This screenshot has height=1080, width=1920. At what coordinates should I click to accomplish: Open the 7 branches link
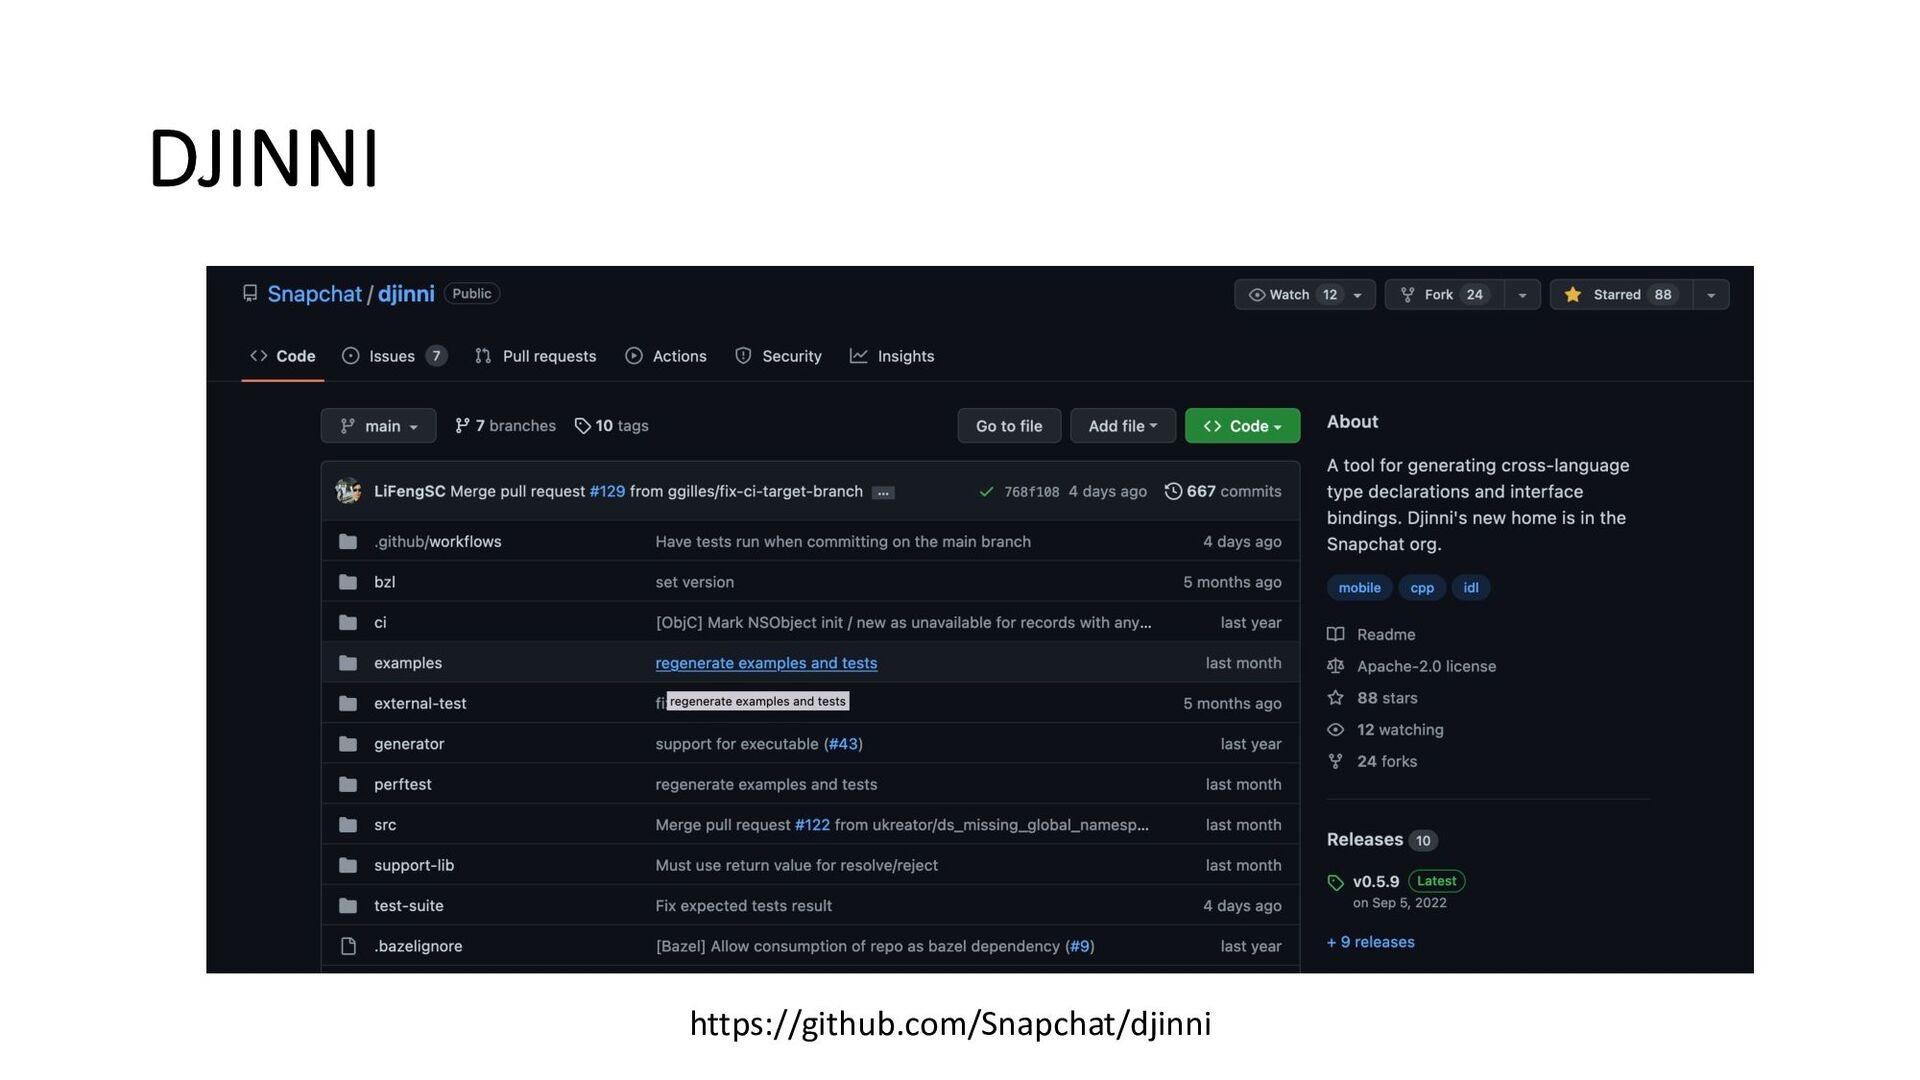point(505,426)
